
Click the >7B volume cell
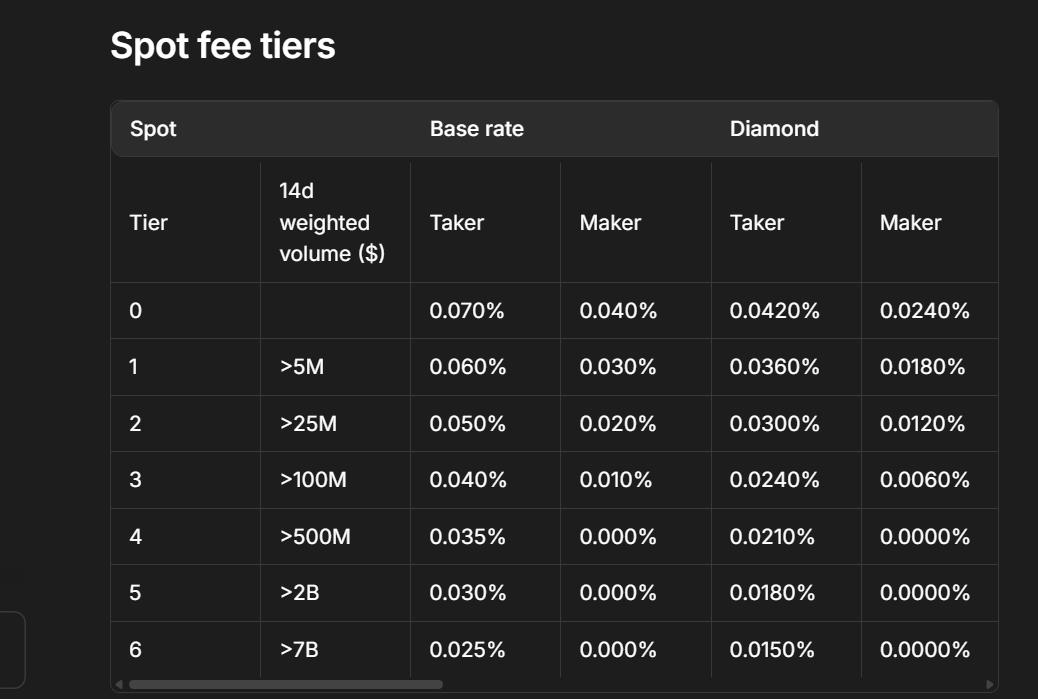[x=299, y=650]
